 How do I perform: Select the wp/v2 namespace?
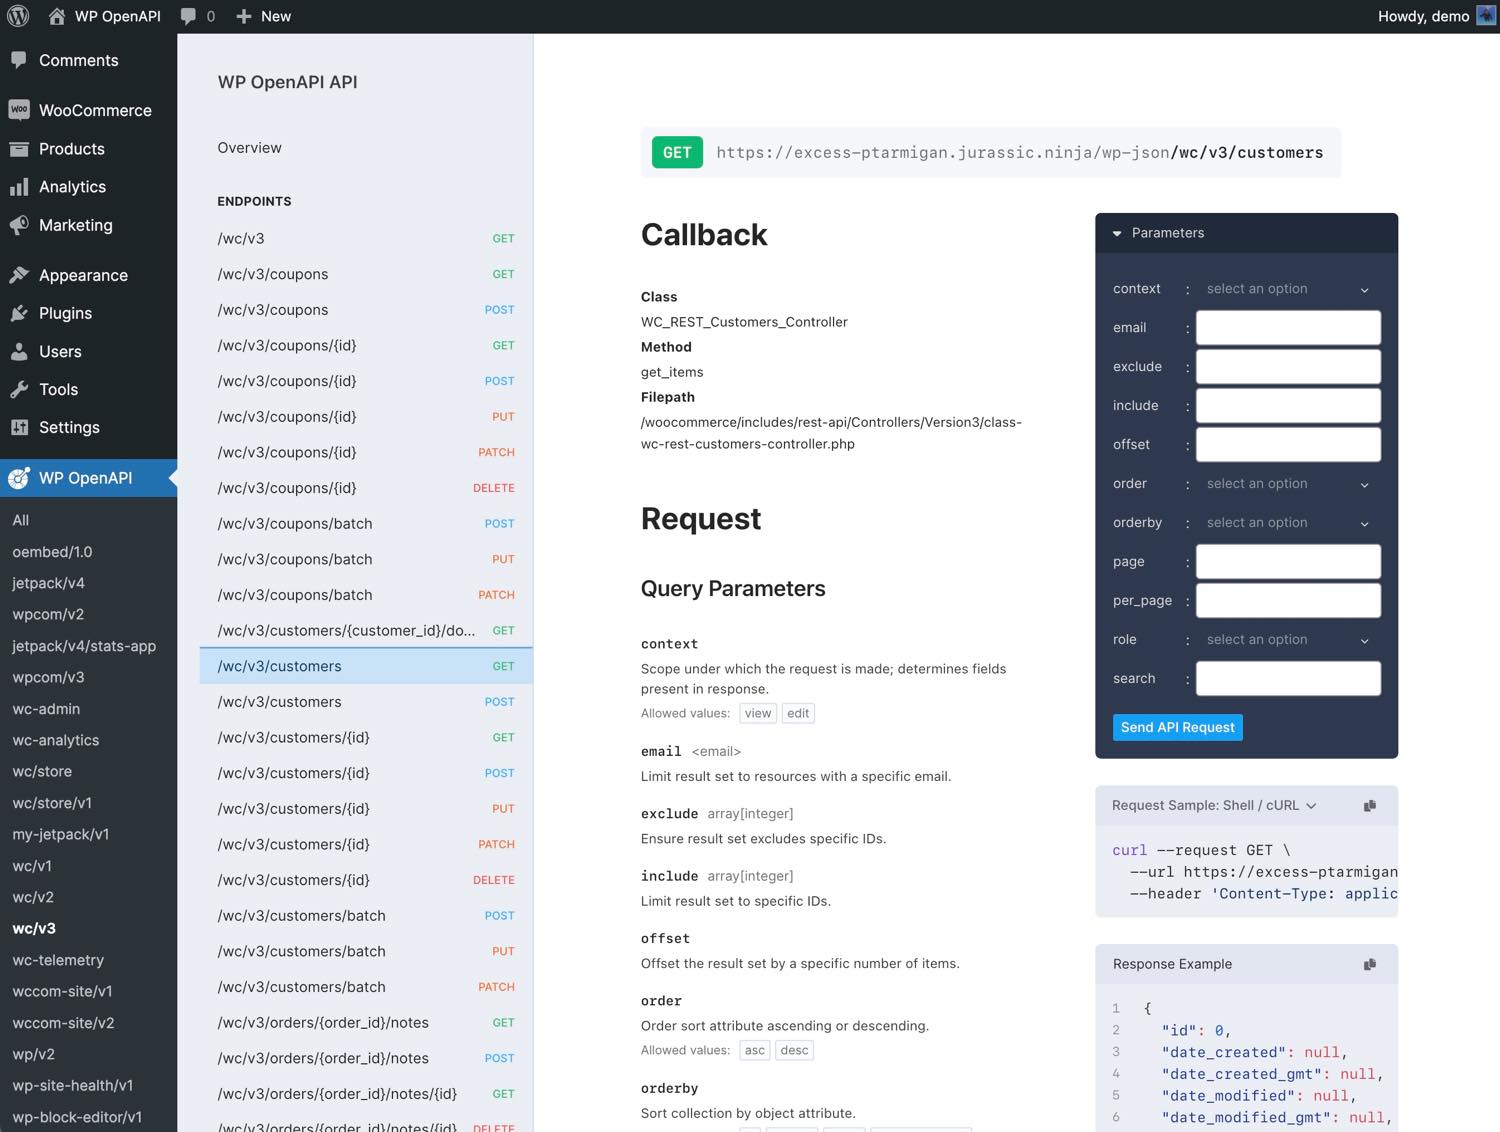pyautogui.click(x=34, y=1054)
